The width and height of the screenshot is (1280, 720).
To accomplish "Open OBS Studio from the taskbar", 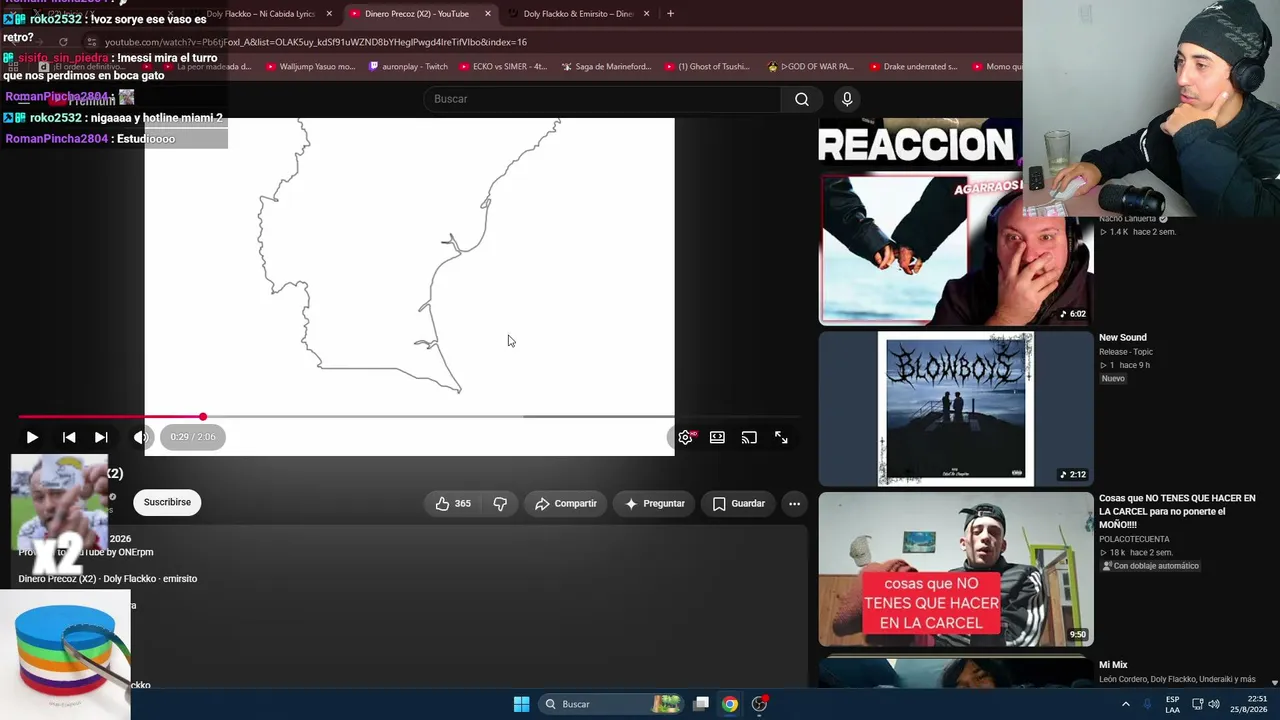I will pyautogui.click(x=759, y=704).
